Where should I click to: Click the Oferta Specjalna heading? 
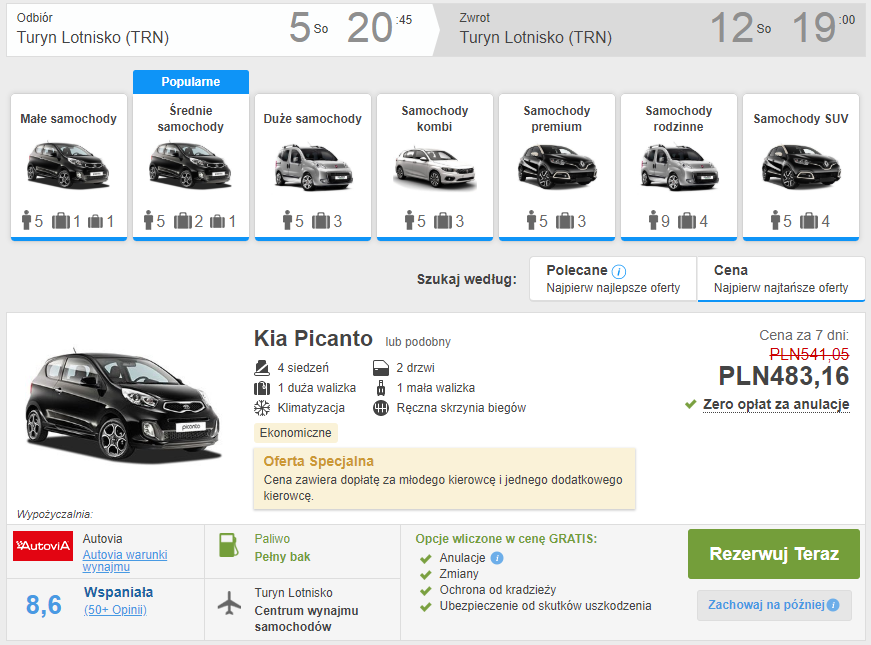[x=318, y=461]
